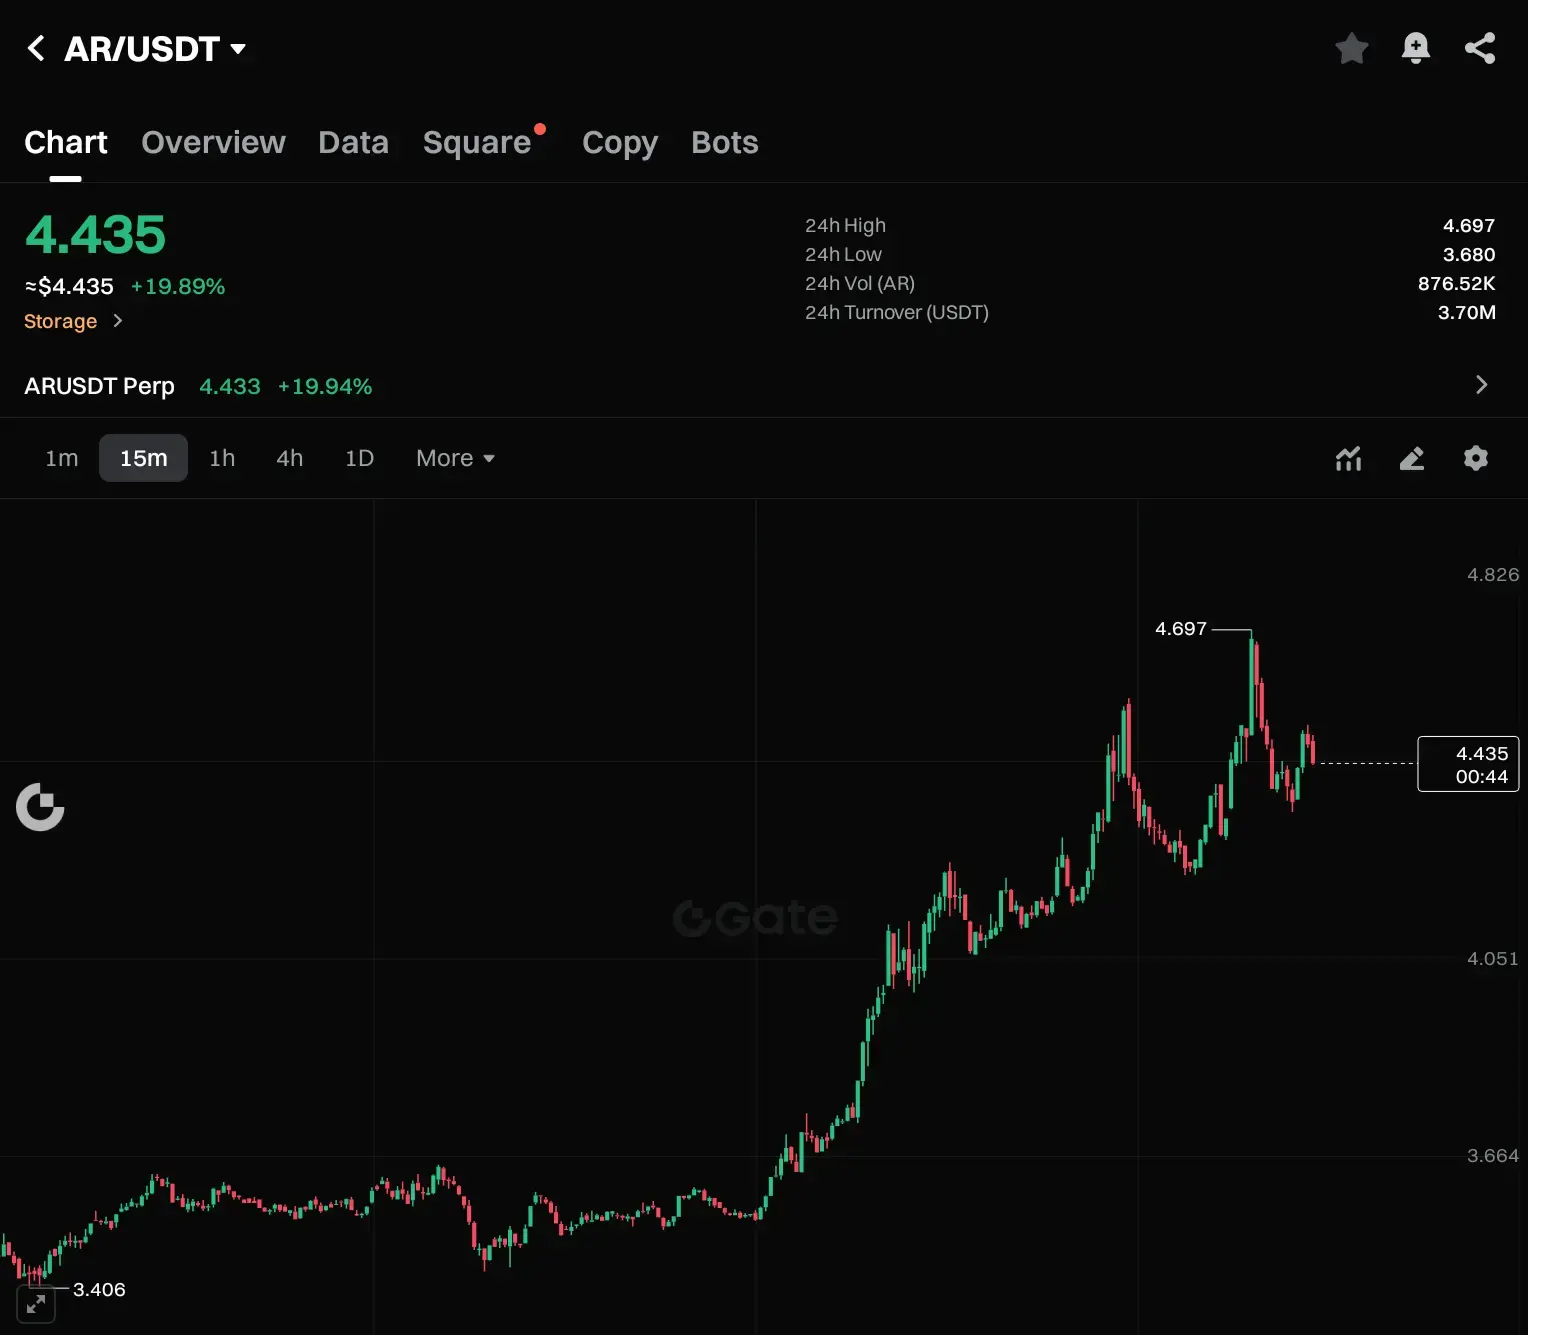Open ARUSDT Perp contract row
The height and width of the screenshot is (1335, 1547).
(764, 386)
